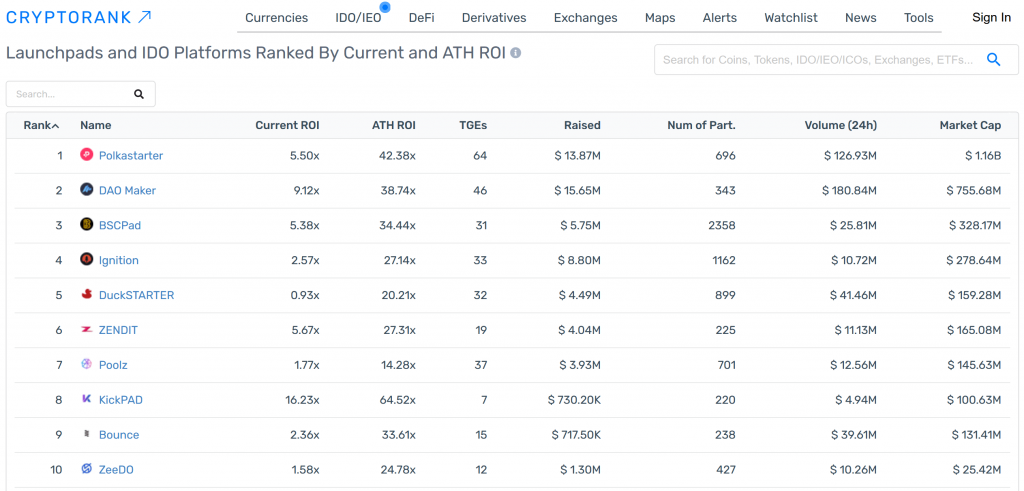Click the $ 730.20K raised cell

573,400
